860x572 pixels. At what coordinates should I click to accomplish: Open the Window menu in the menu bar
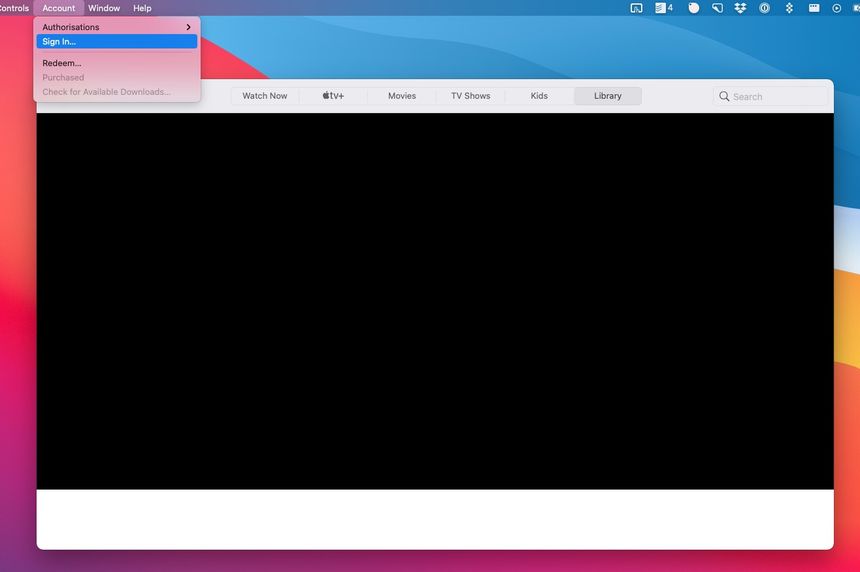point(104,8)
